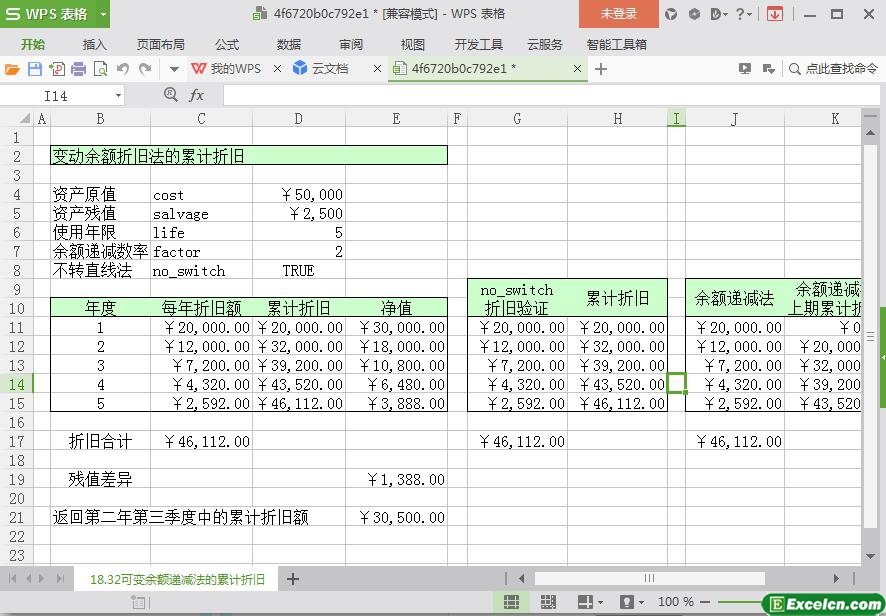Open the Name Box dropdown arrow

[x=118, y=95]
